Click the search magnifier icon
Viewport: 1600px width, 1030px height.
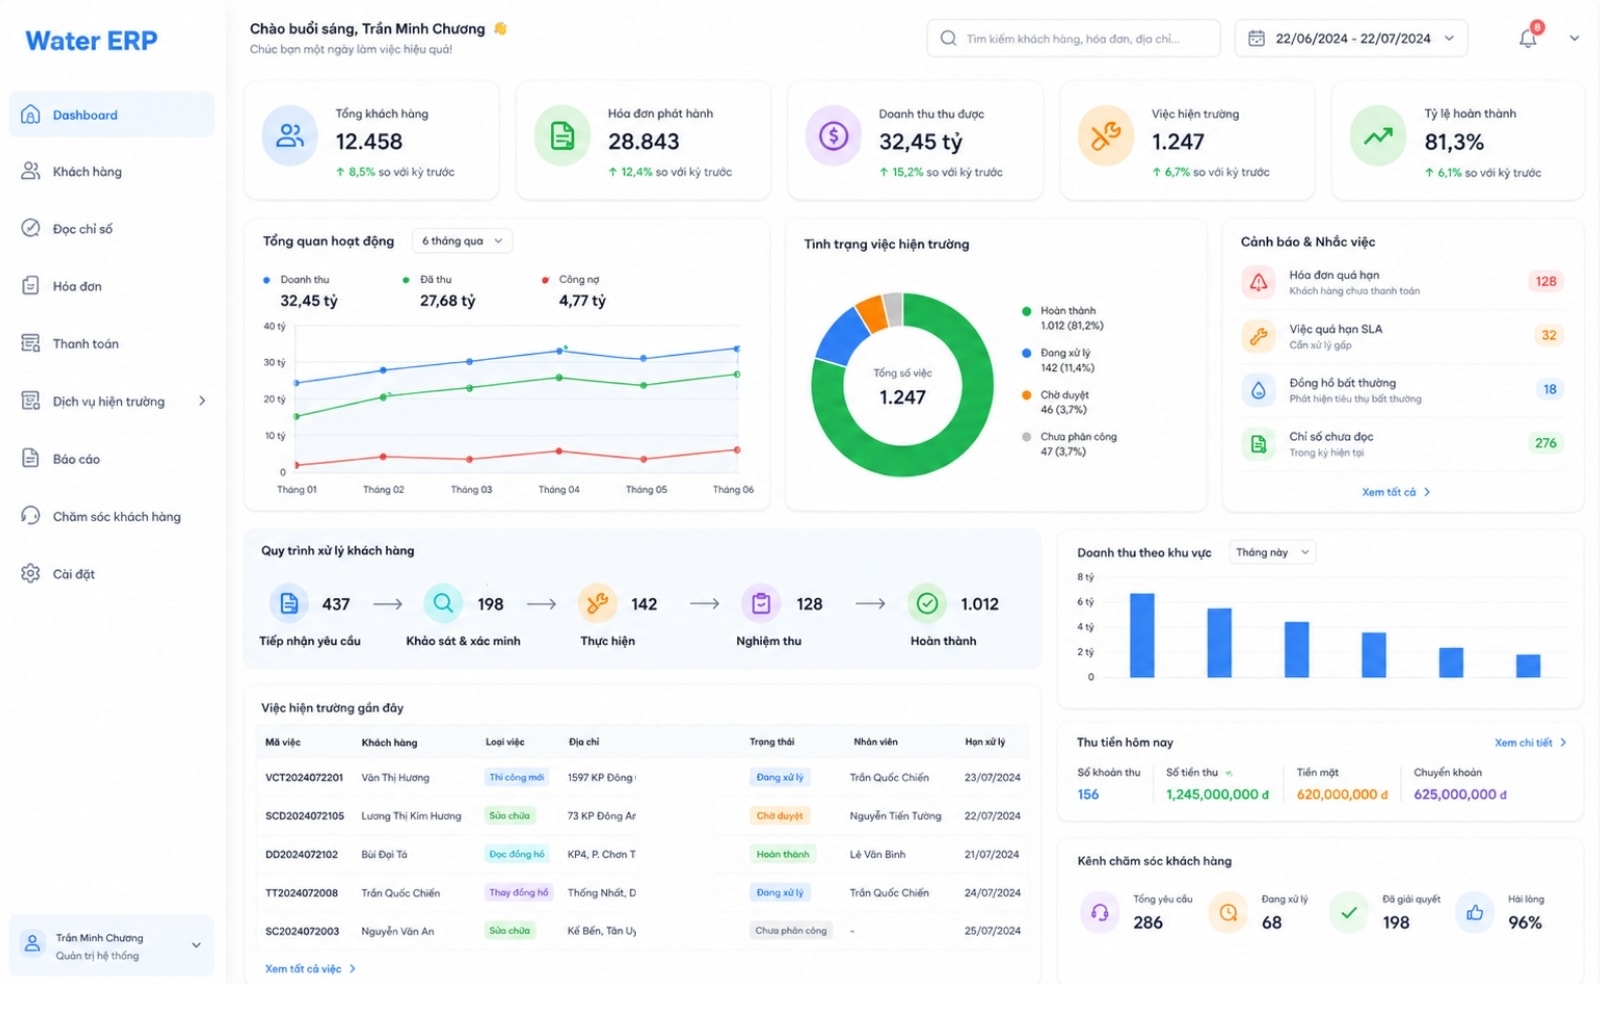948,39
